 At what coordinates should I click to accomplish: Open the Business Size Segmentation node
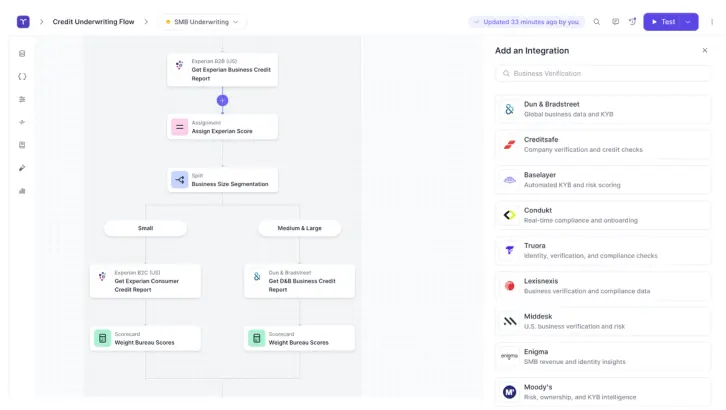[222, 180]
